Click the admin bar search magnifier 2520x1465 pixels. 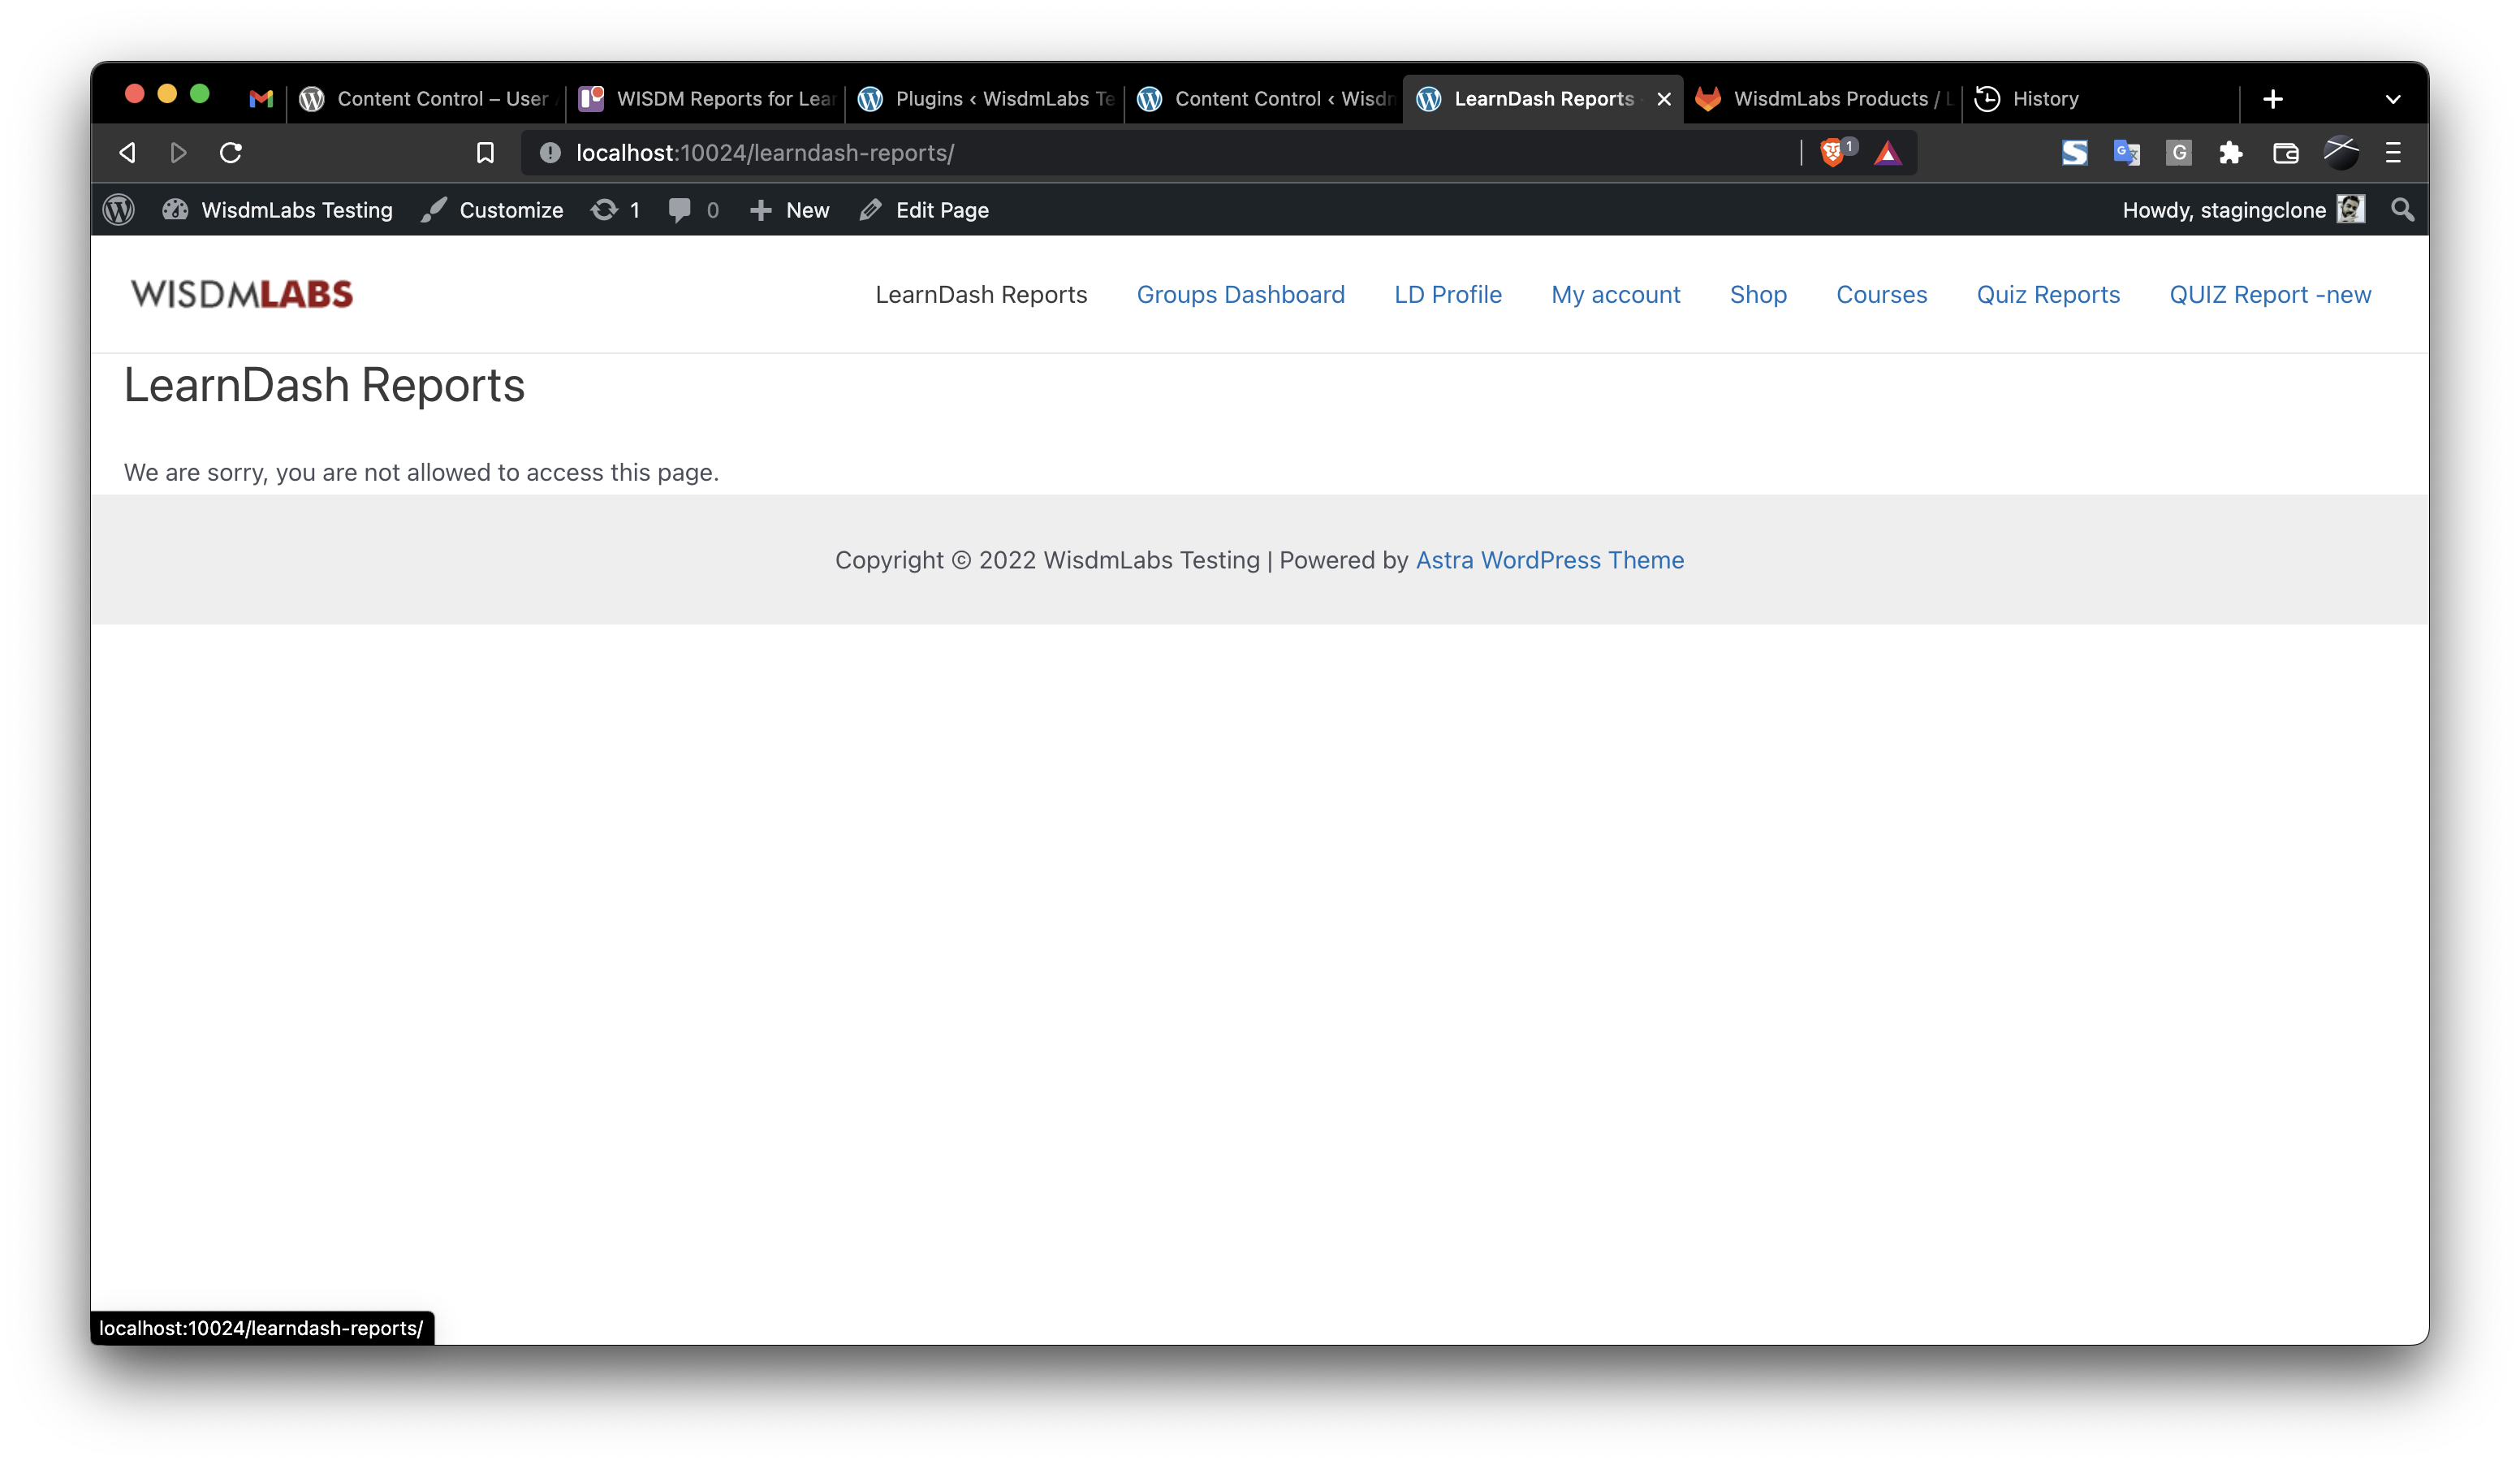(2402, 210)
